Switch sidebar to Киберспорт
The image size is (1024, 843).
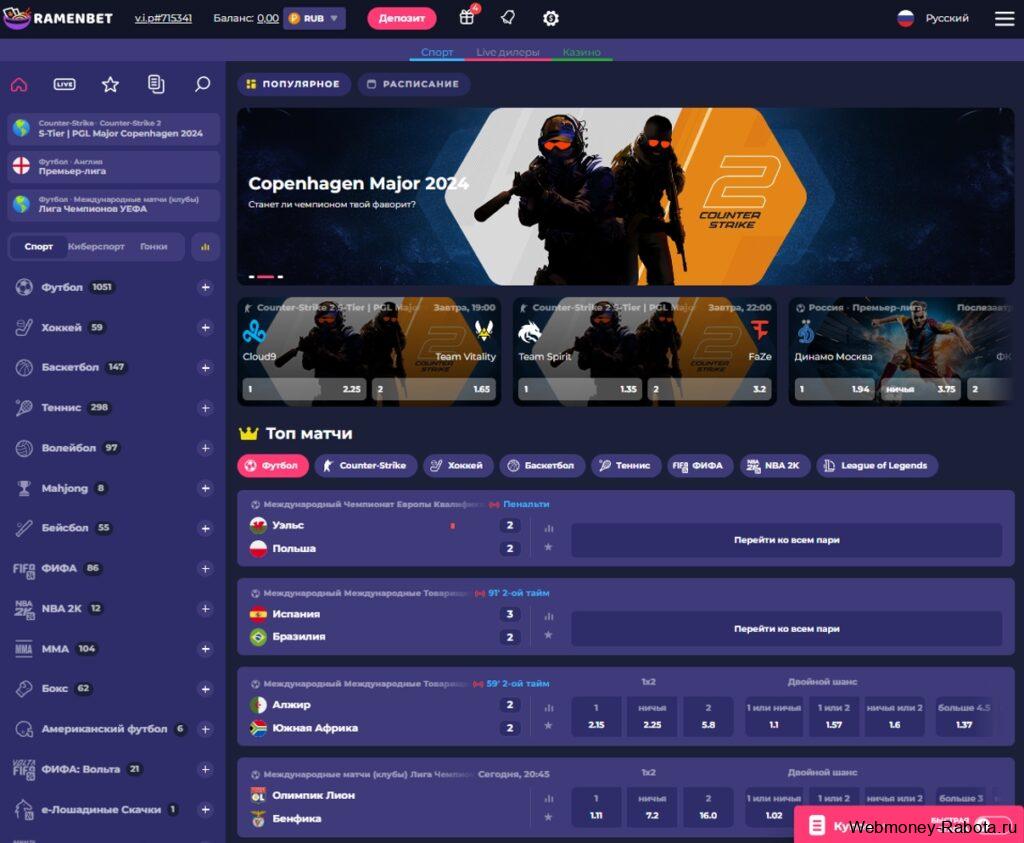[96, 247]
